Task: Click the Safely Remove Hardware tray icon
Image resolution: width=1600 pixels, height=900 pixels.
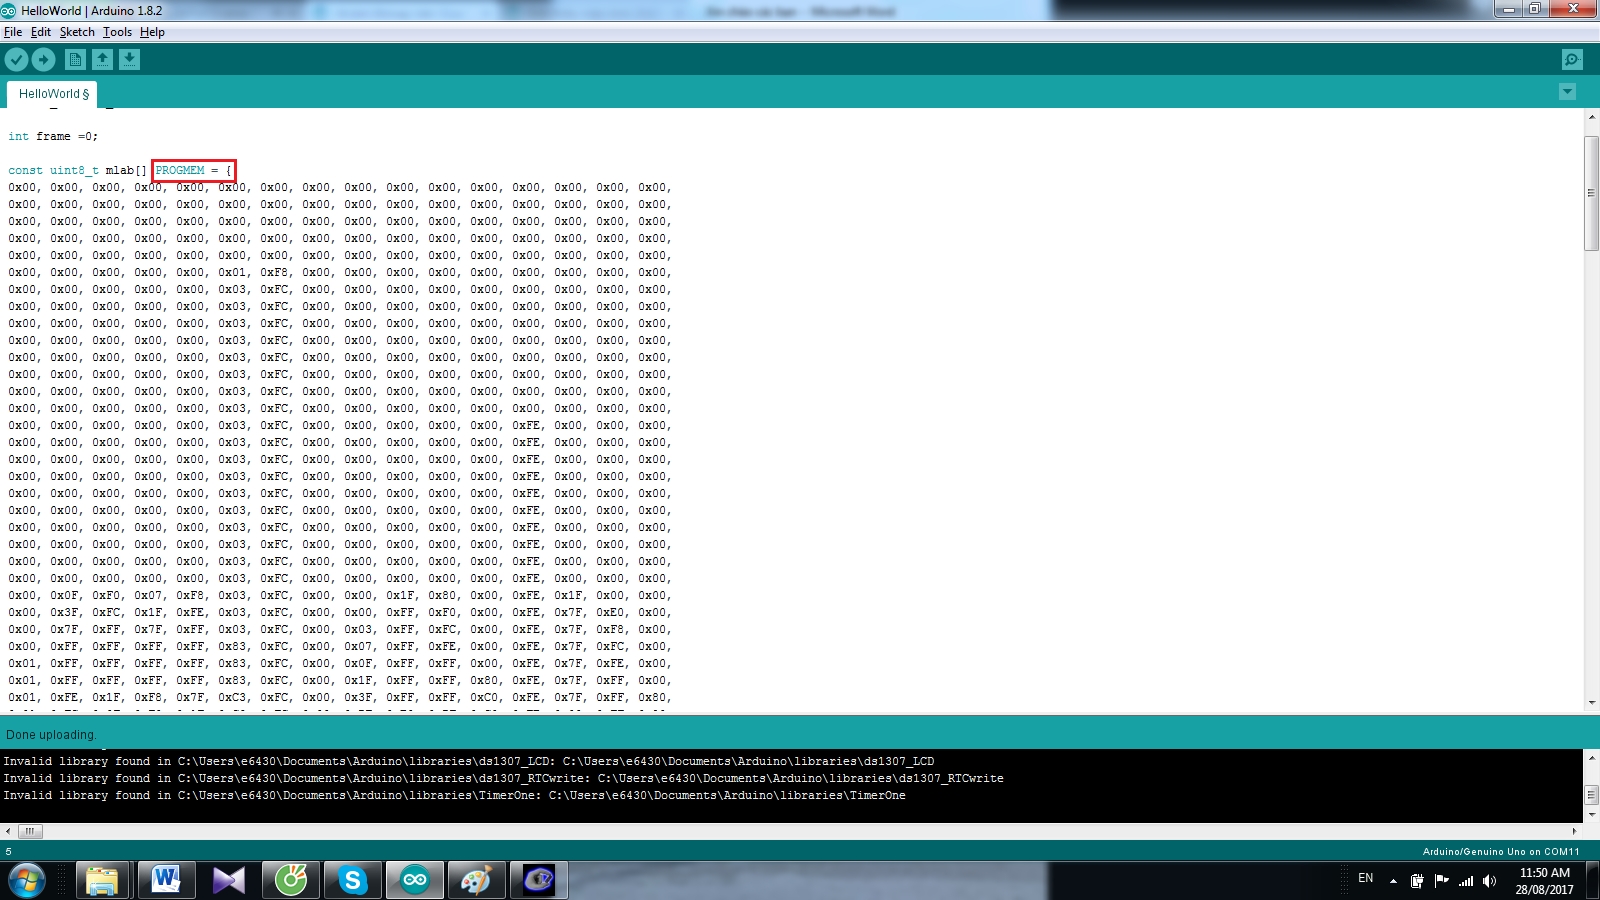Action: (x=1417, y=881)
